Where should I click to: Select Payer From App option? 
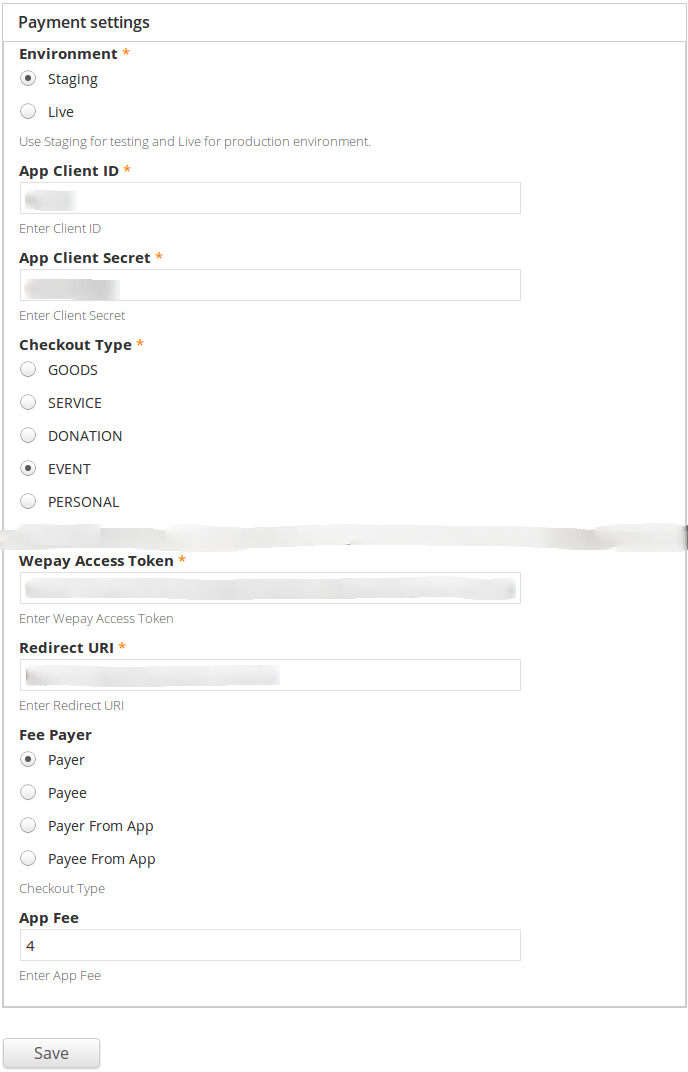click(x=28, y=826)
